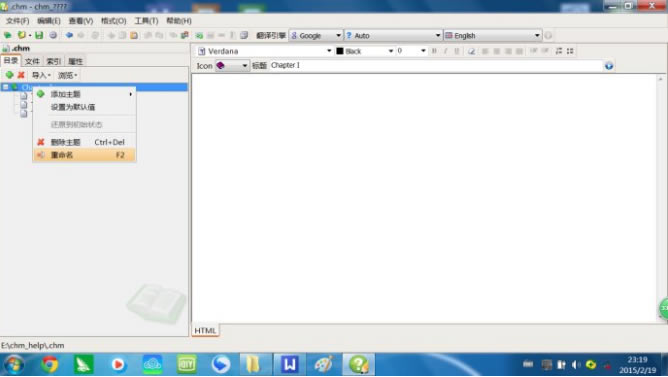The height and width of the screenshot is (377, 668).
Task: Click the green question-mark app on taskbar
Action: click(359, 365)
